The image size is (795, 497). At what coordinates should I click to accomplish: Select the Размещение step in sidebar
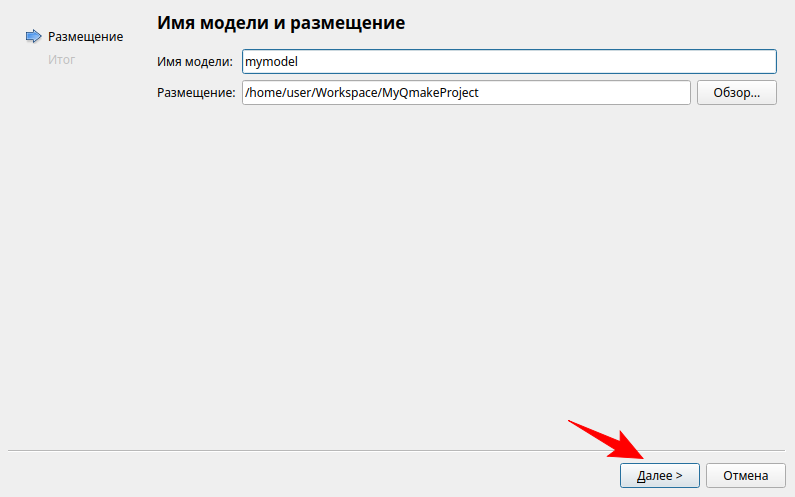tap(85, 37)
